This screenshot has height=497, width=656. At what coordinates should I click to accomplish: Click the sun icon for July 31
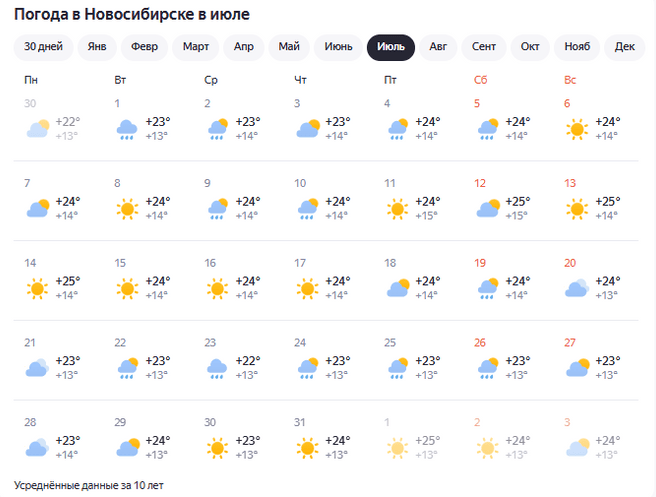click(307, 447)
